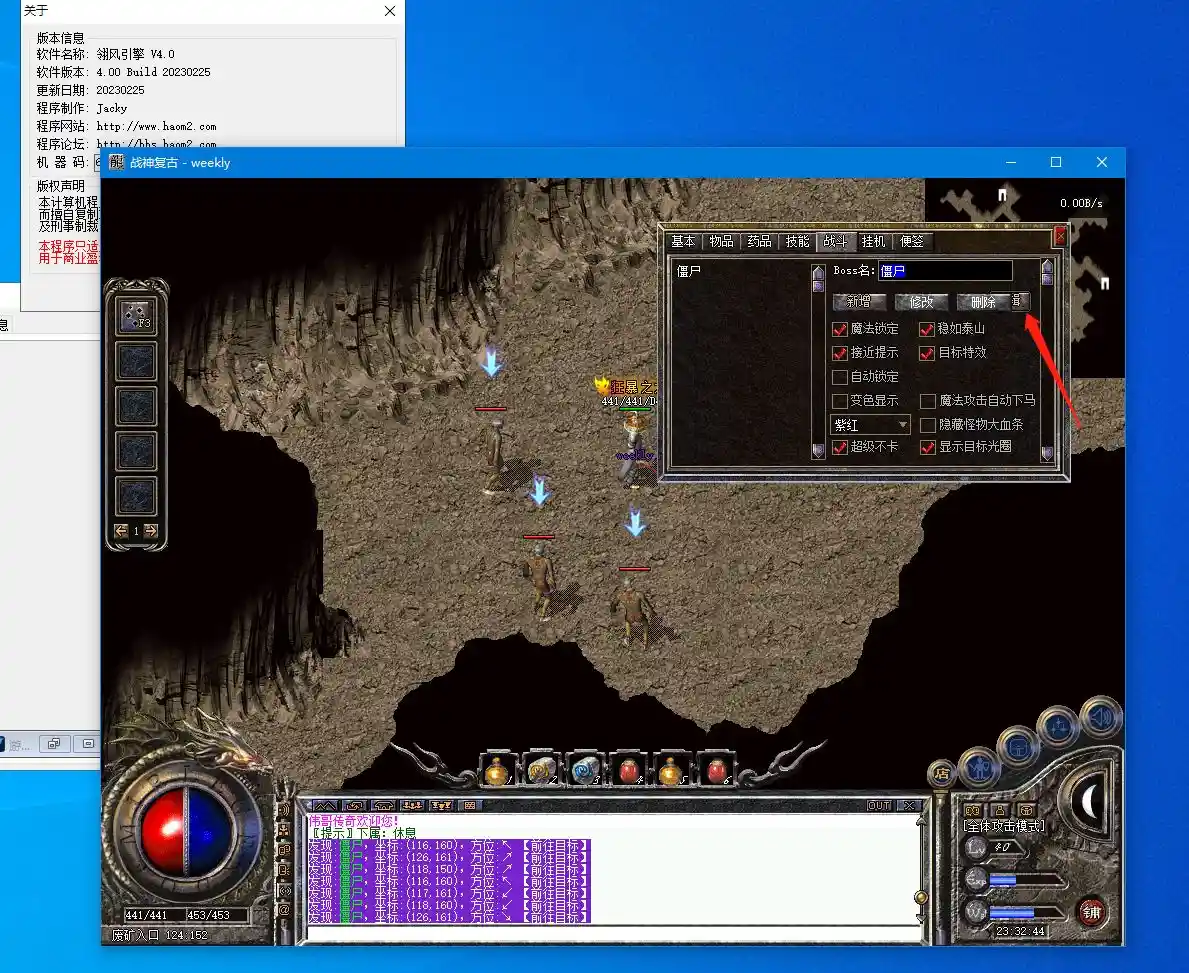Use the blue scroll in belt slot 3

(x=585, y=771)
